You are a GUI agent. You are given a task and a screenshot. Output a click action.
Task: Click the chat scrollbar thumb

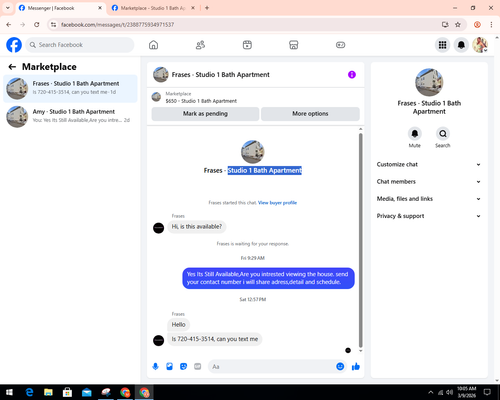click(x=360, y=240)
